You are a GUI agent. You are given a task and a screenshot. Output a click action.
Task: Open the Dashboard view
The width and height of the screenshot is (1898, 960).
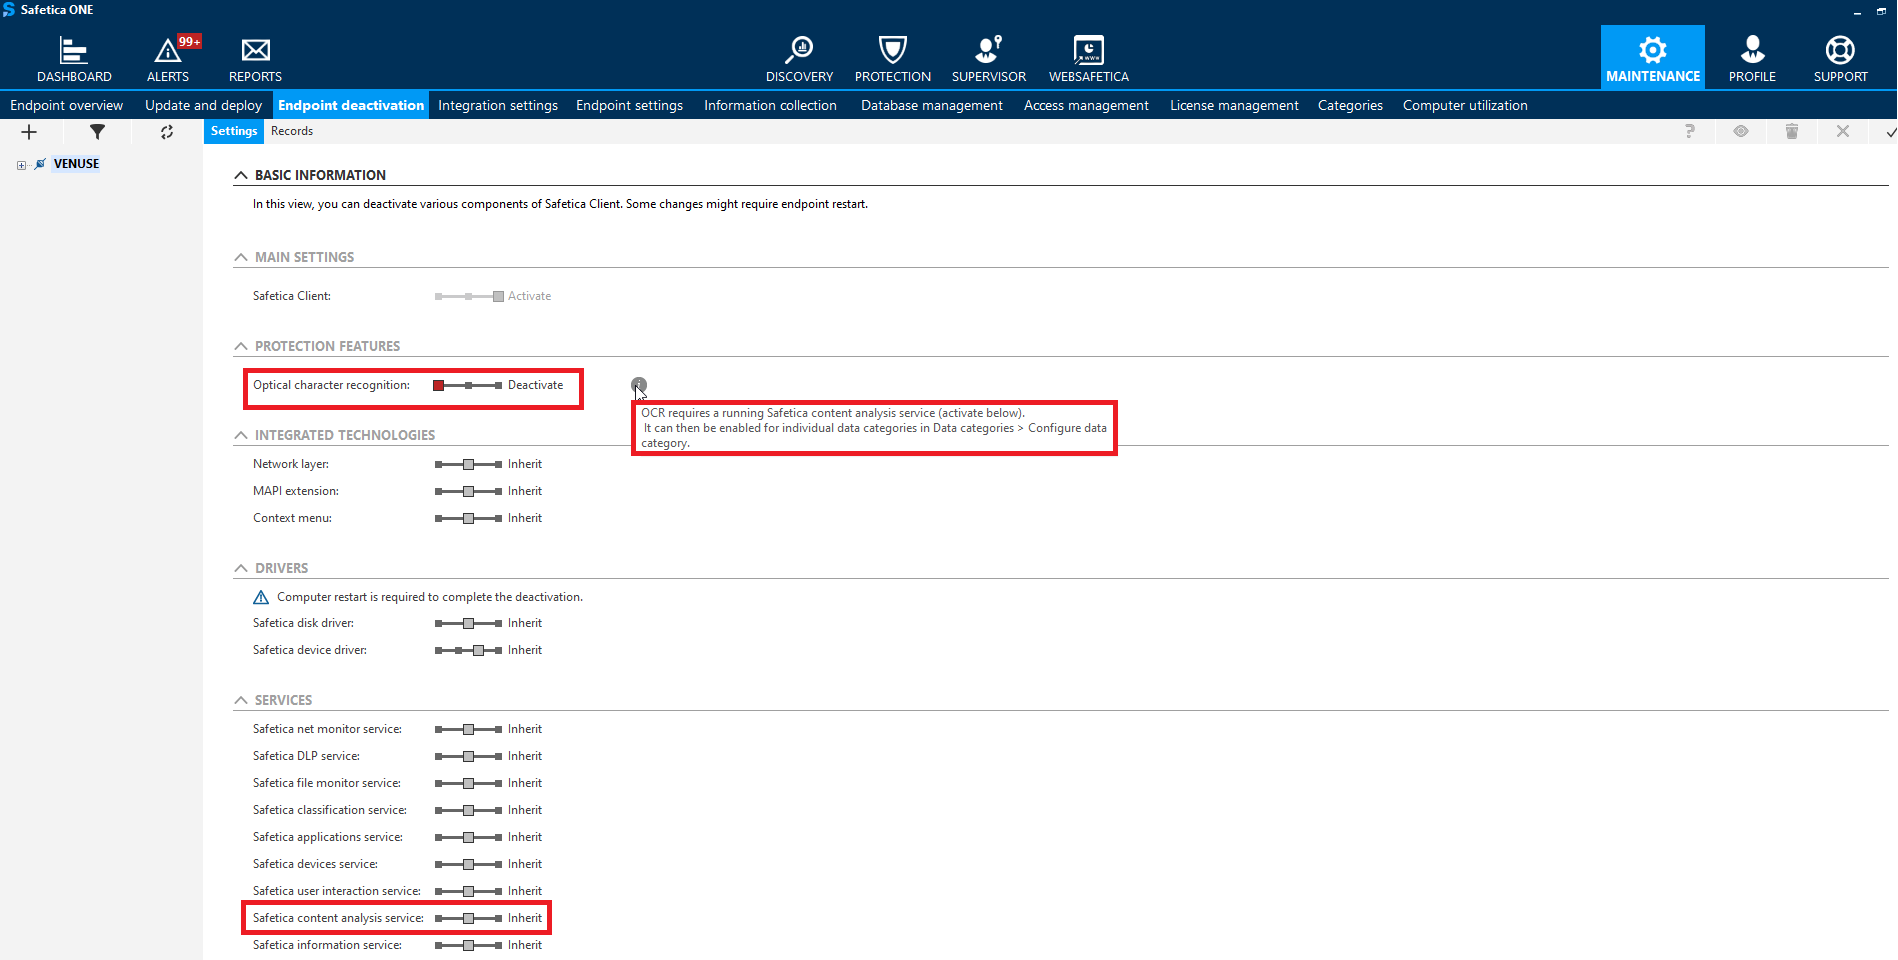click(74, 58)
